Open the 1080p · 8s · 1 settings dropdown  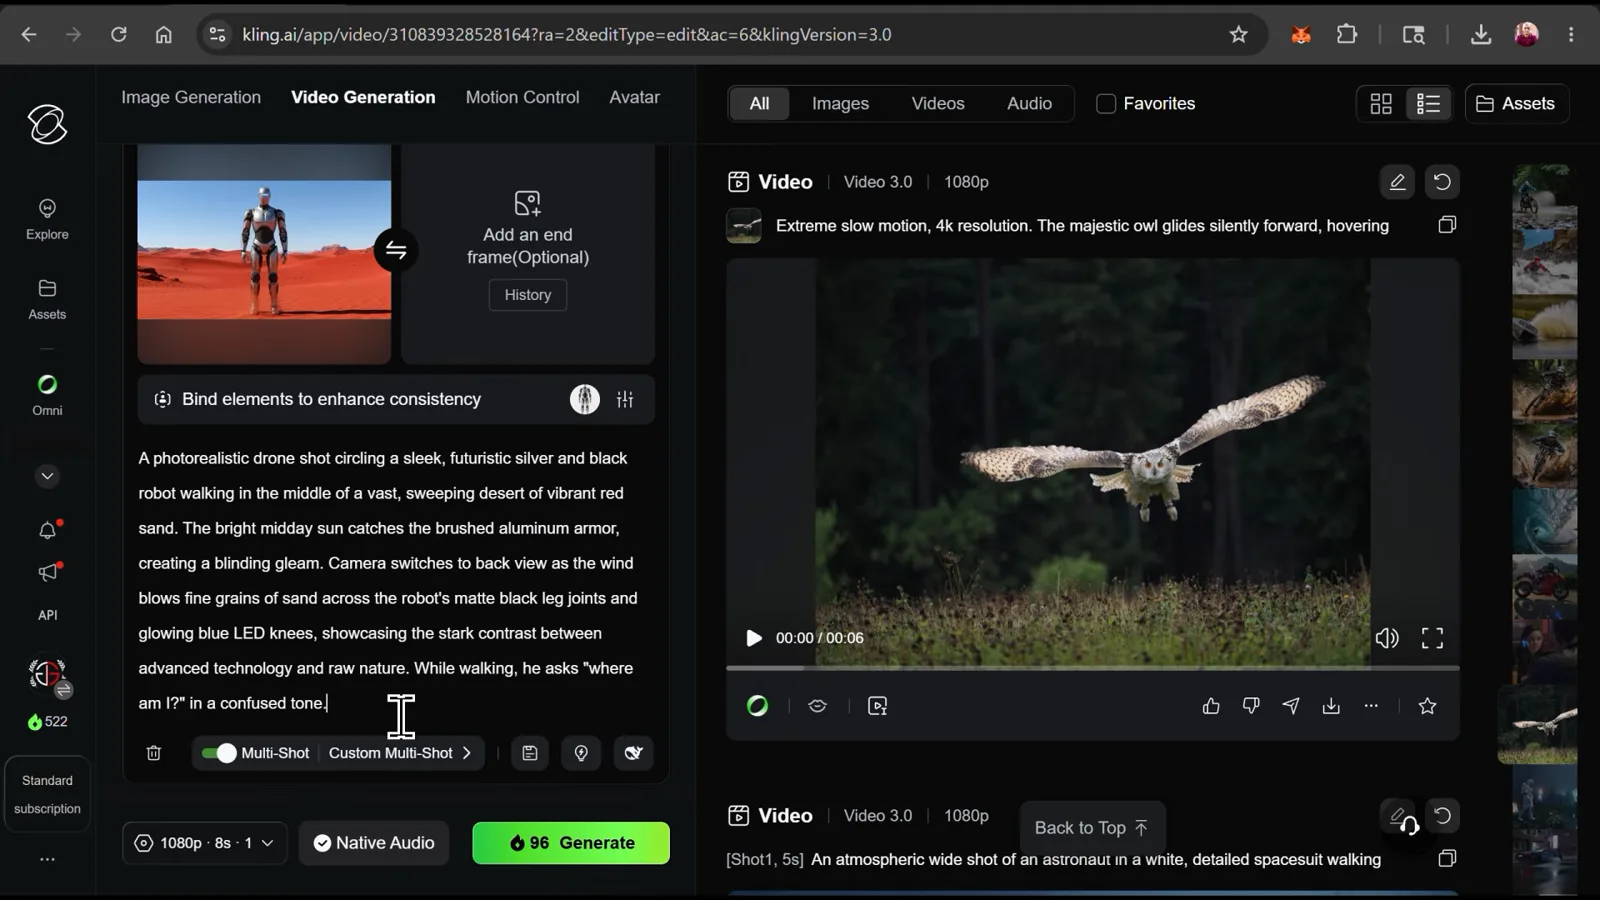tap(205, 843)
